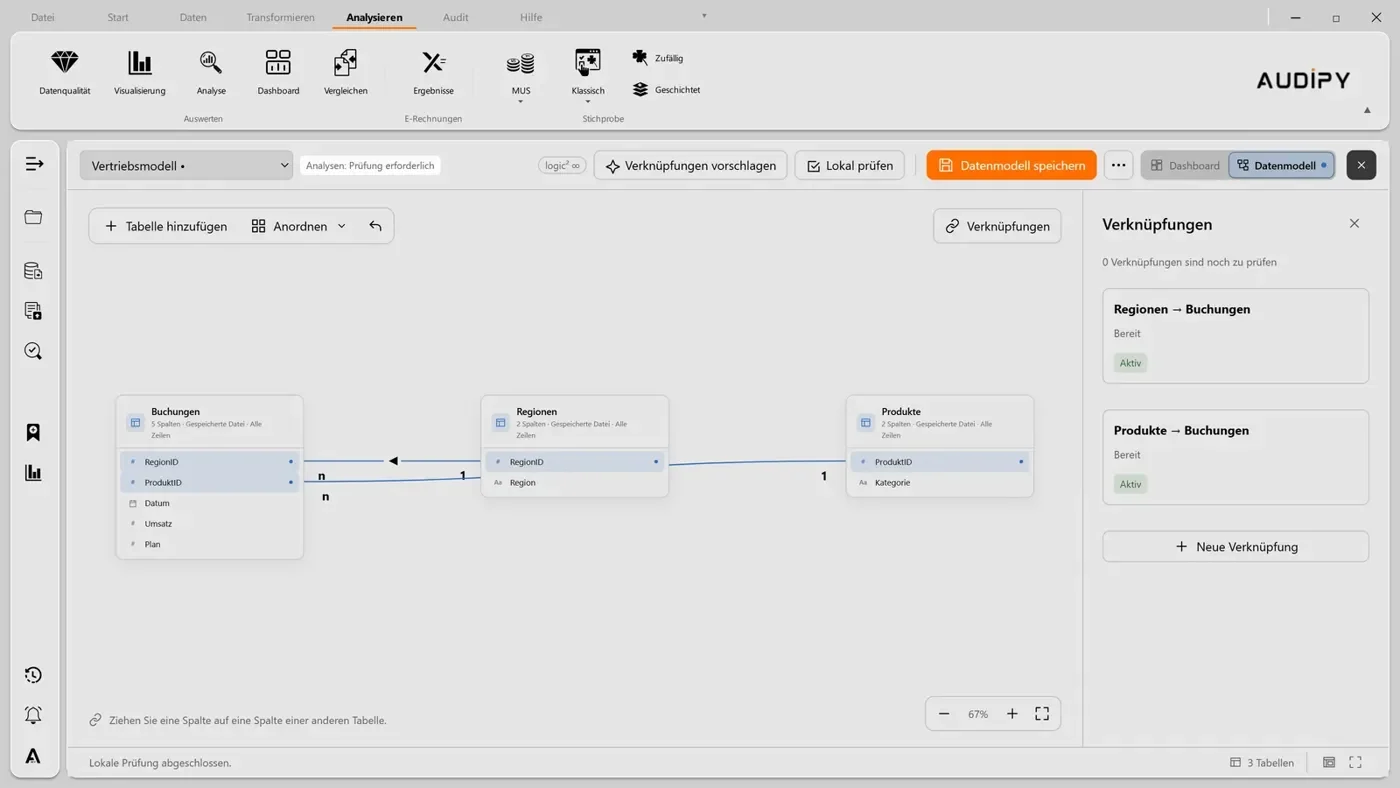Zoom in on the model canvas
This screenshot has height=788, width=1400.
pyautogui.click(x=1012, y=714)
